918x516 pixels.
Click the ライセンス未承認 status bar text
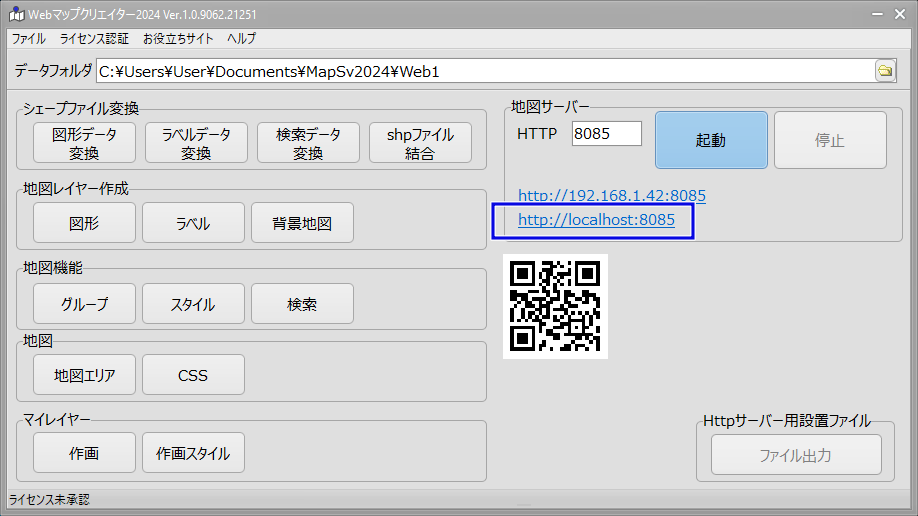(49, 500)
